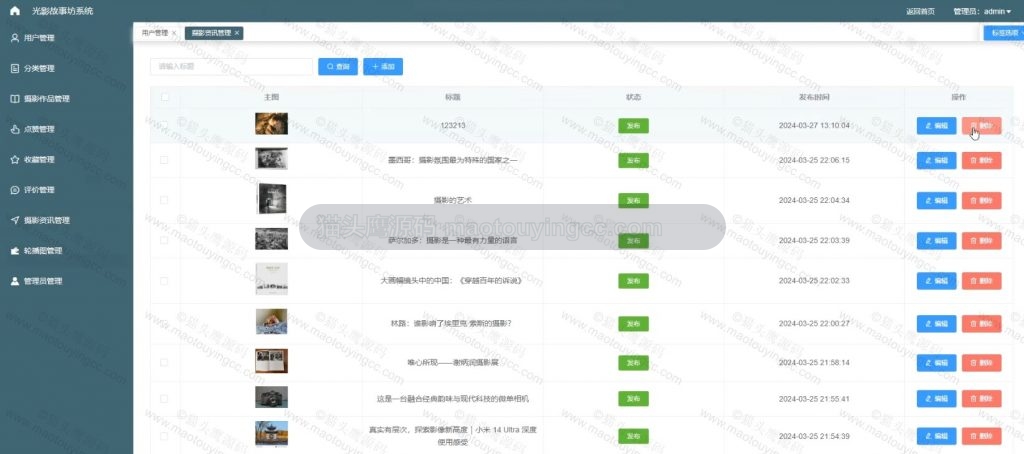
Task: Open the thumbnail of the 林路 article
Action: (x=271, y=321)
